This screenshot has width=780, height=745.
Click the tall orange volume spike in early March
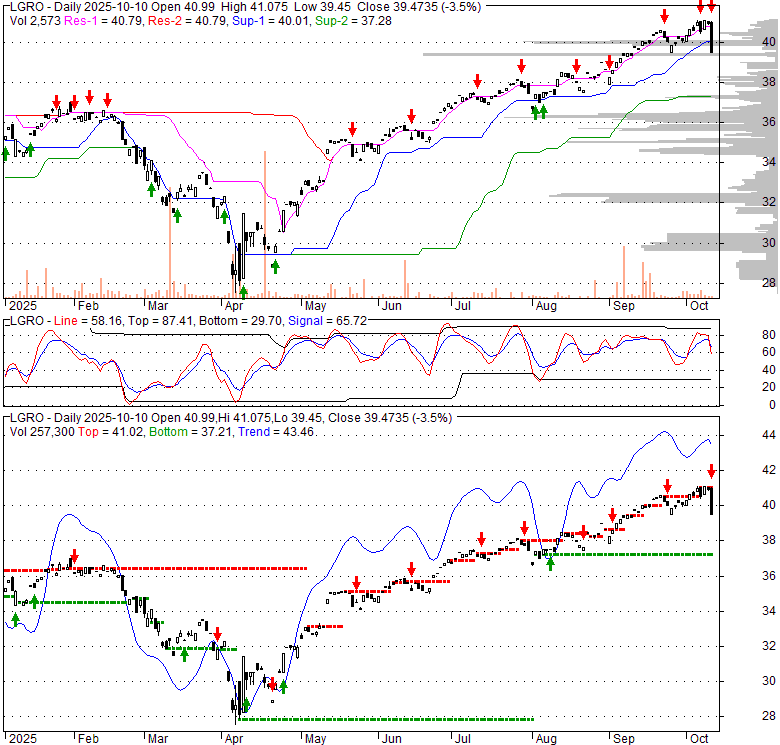(x=170, y=244)
